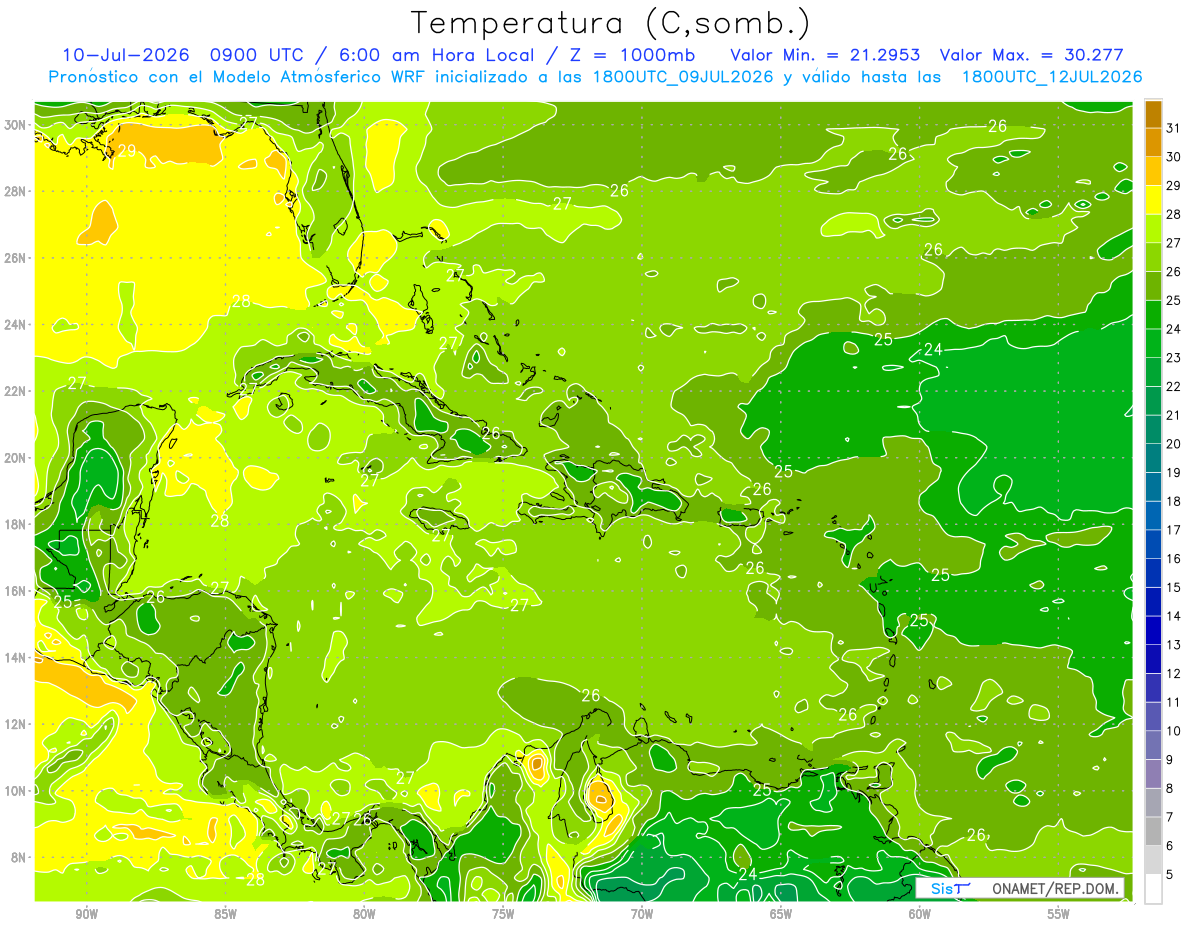This screenshot has width=1200, height=927.
Task: Click the 60W longitude axis label
Action: pyautogui.click(x=920, y=914)
